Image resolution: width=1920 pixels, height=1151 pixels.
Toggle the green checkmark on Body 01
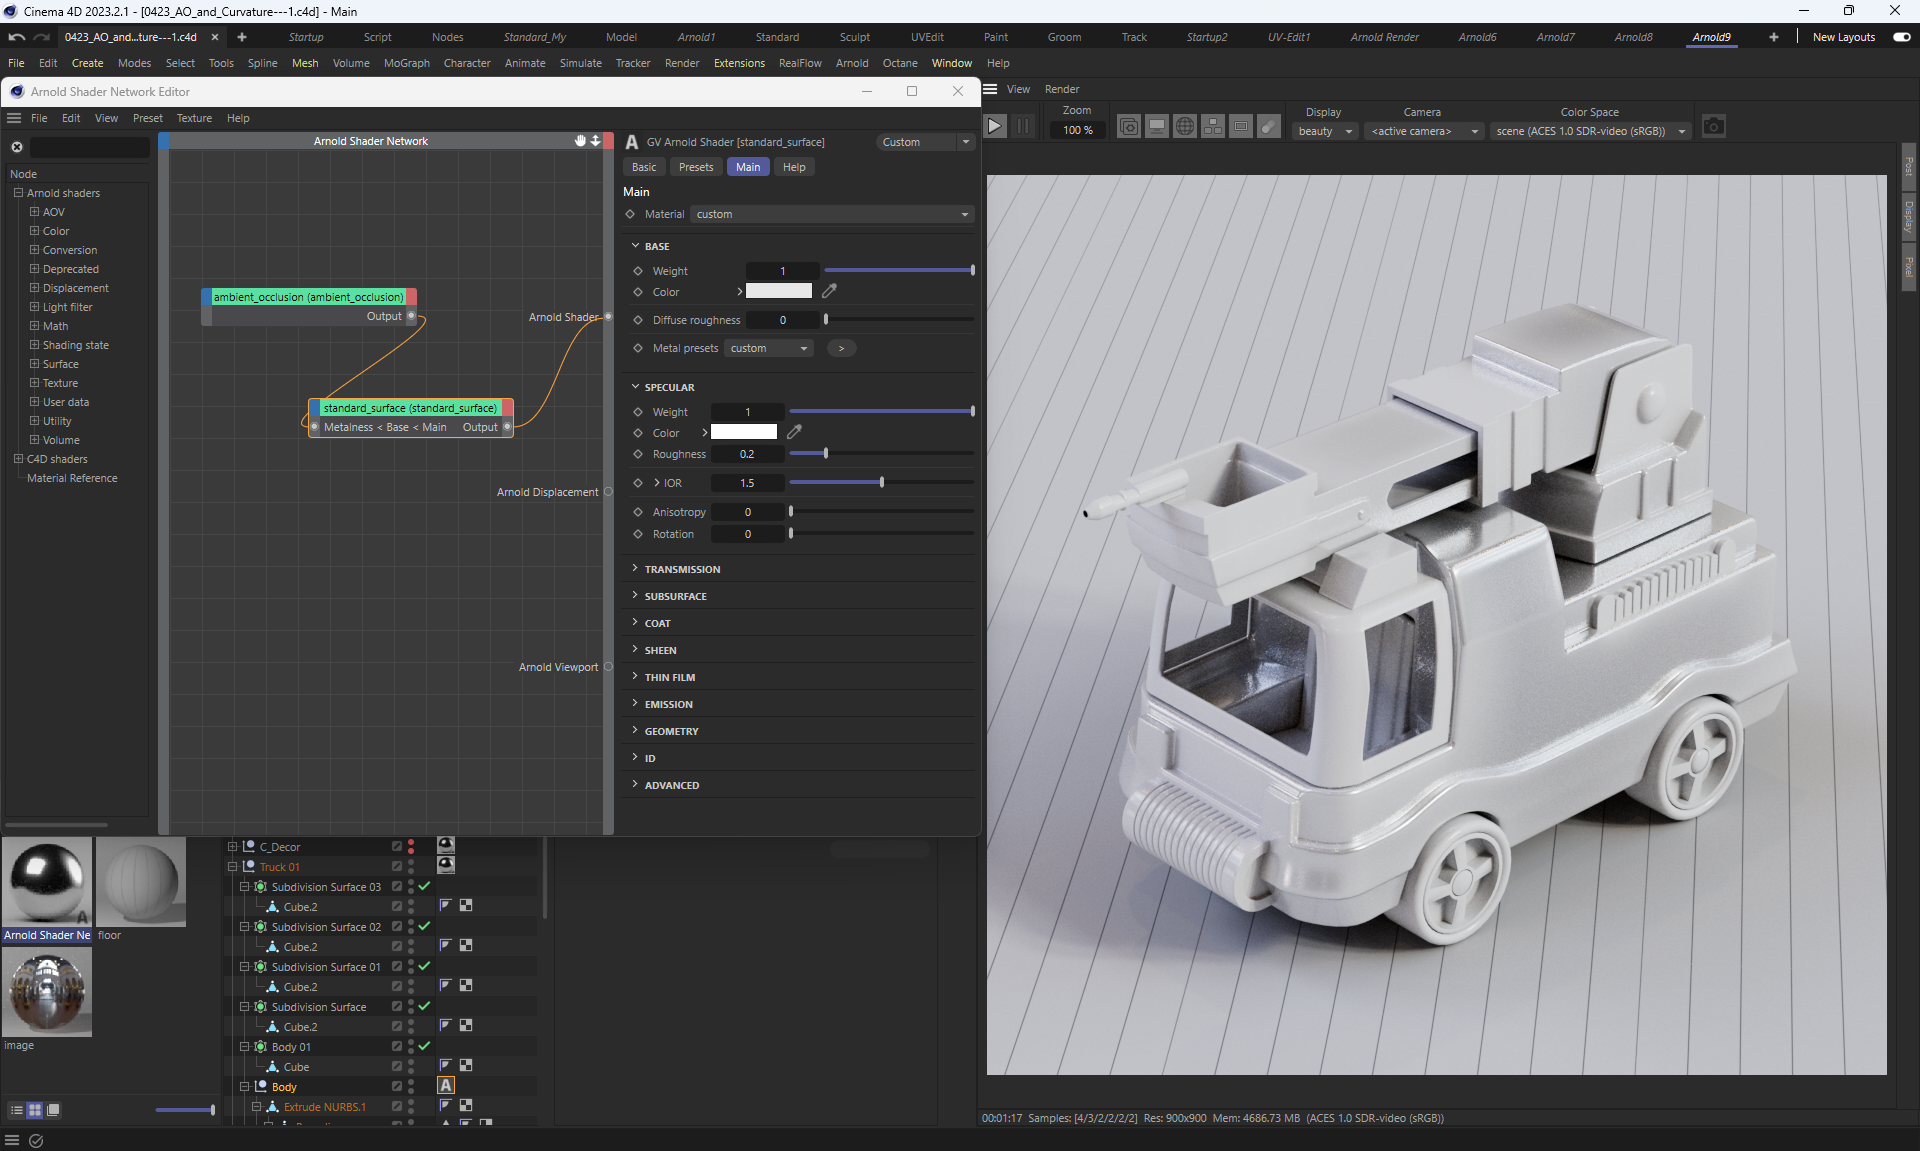pyautogui.click(x=425, y=1046)
